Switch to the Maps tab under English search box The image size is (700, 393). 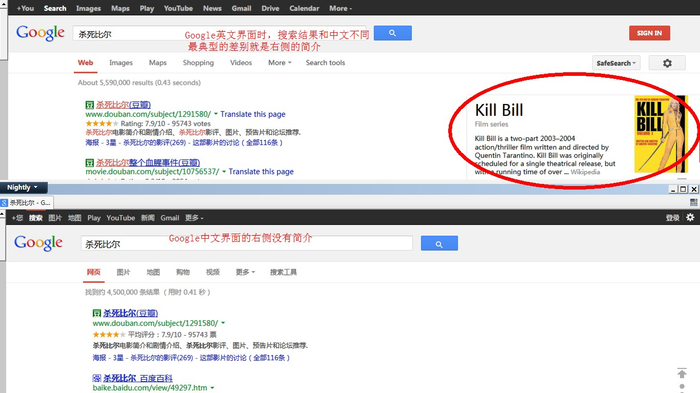coord(158,63)
